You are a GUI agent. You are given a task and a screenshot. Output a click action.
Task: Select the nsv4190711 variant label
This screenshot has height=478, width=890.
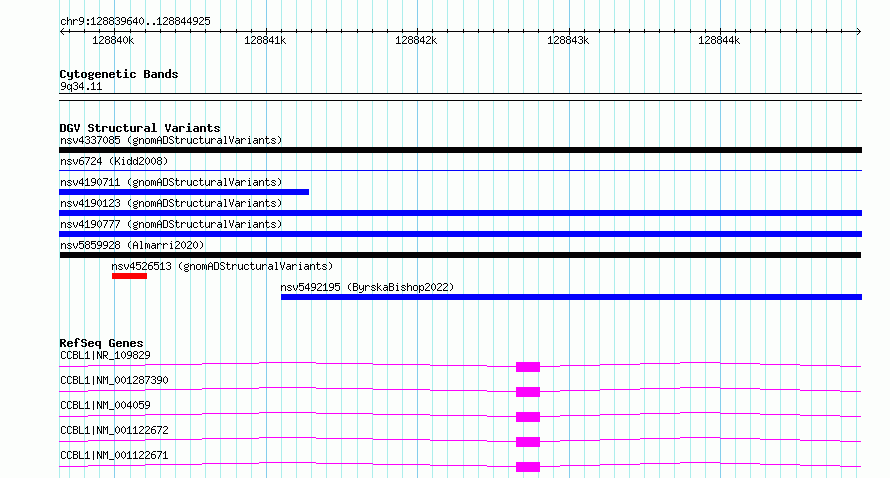coord(171,182)
